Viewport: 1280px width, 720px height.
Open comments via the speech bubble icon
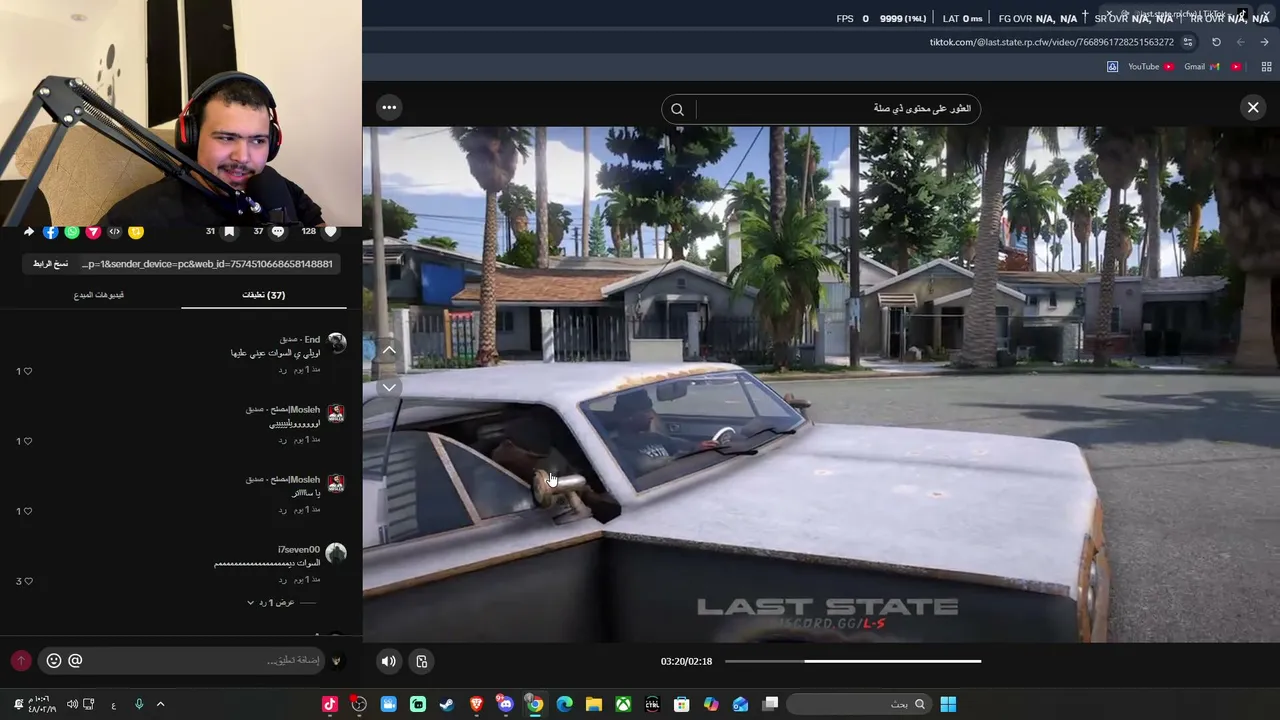click(278, 231)
